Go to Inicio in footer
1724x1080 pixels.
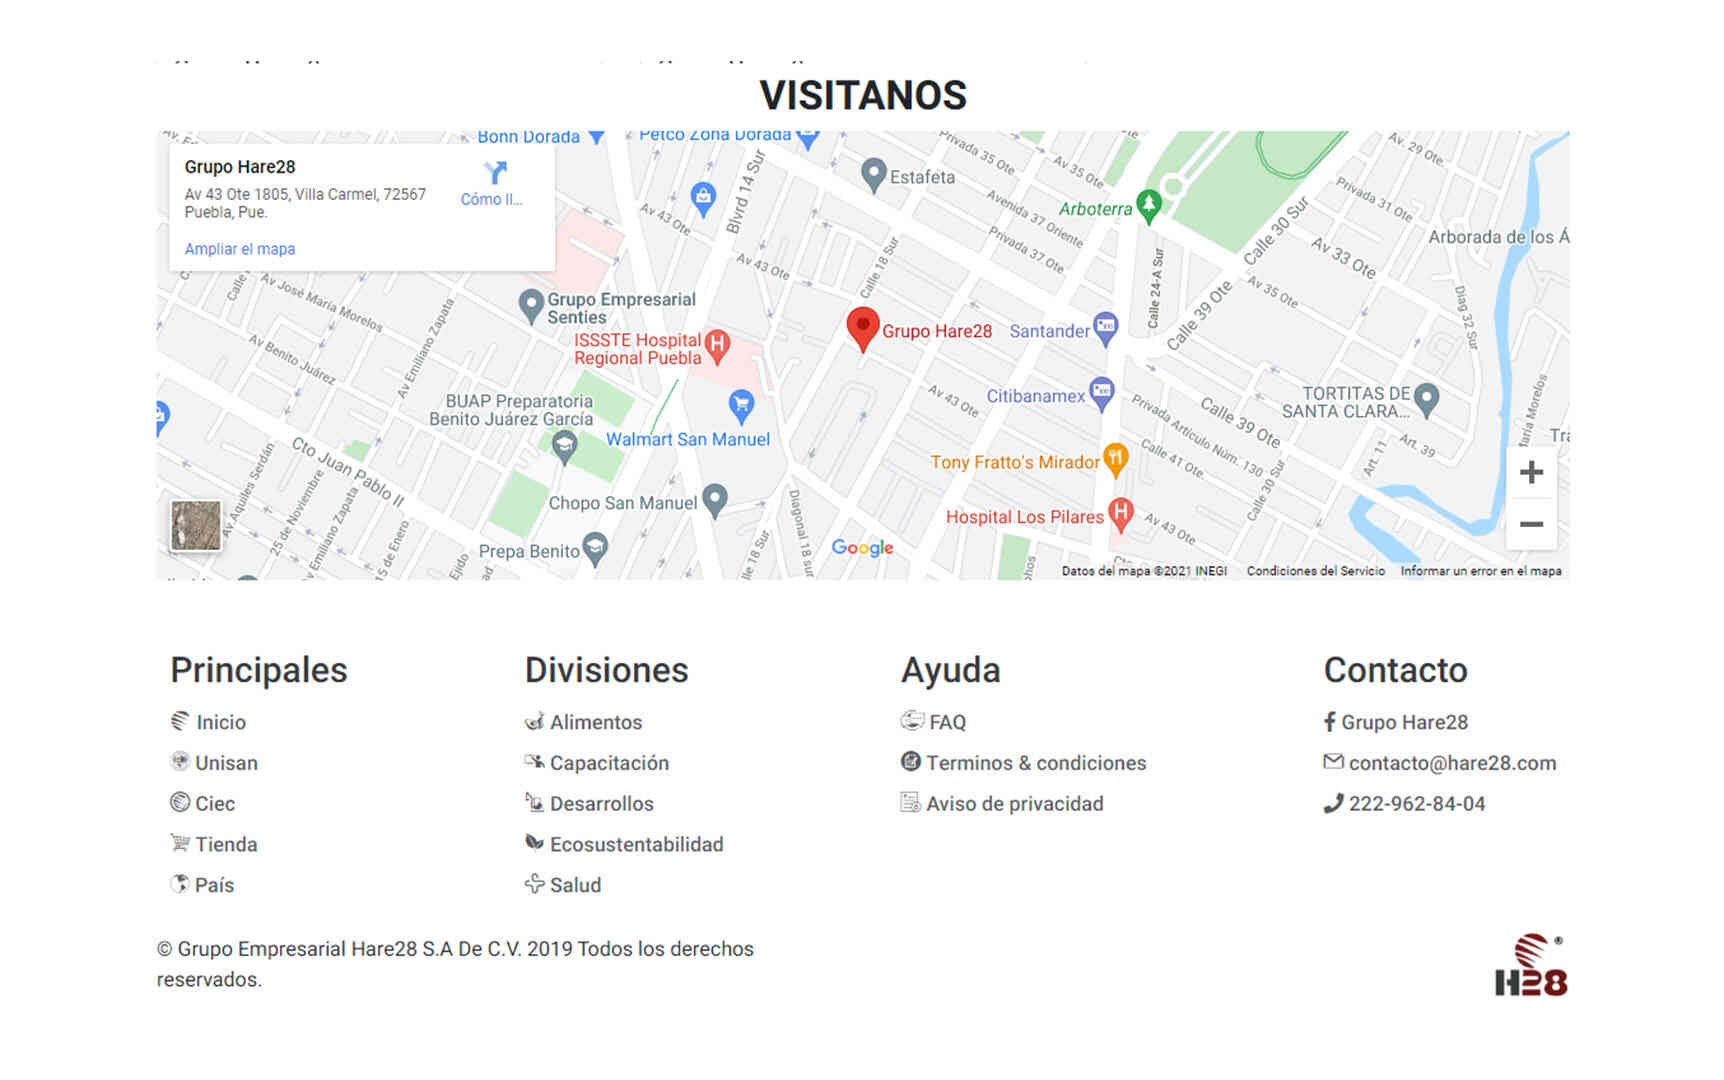point(220,722)
